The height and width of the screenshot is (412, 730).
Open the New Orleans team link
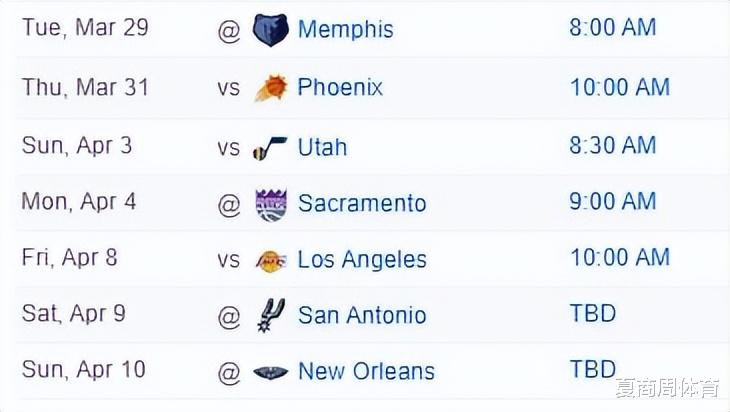click(366, 371)
